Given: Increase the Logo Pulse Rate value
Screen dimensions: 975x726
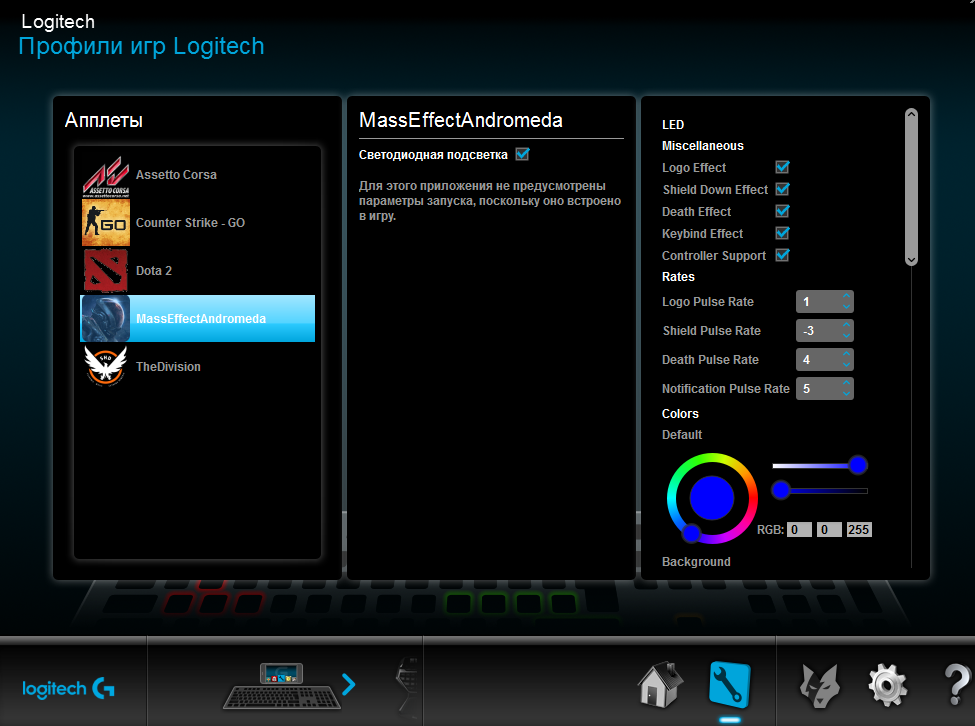Looking at the screenshot, I should click(x=846, y=296).
